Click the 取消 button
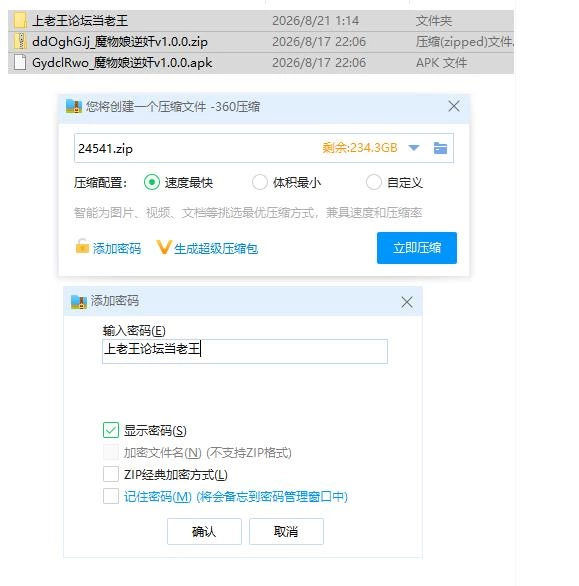Screen dimensions: 579x586 coord(286,531)
